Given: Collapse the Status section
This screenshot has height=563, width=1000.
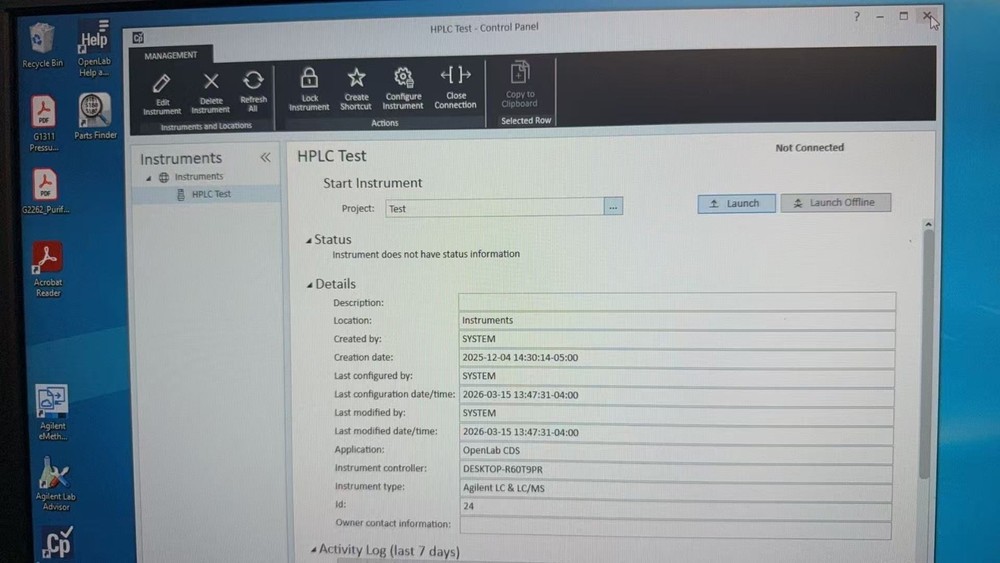Looking at the screenshot, I should pyautogui.click(x=309, y=240).
